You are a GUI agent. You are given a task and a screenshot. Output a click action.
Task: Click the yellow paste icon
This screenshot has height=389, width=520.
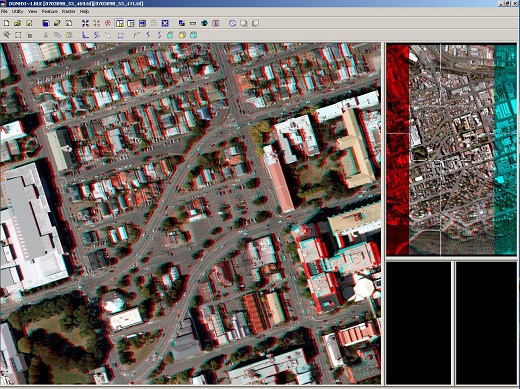pos(69,35)
